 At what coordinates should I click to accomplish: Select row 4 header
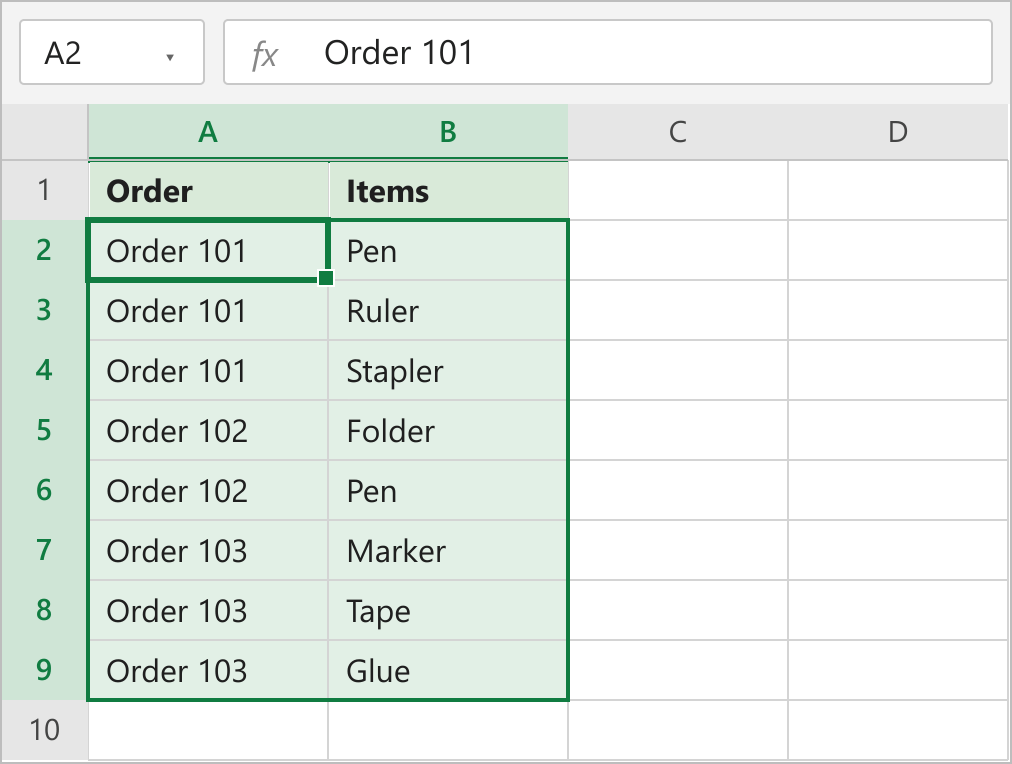44,370
